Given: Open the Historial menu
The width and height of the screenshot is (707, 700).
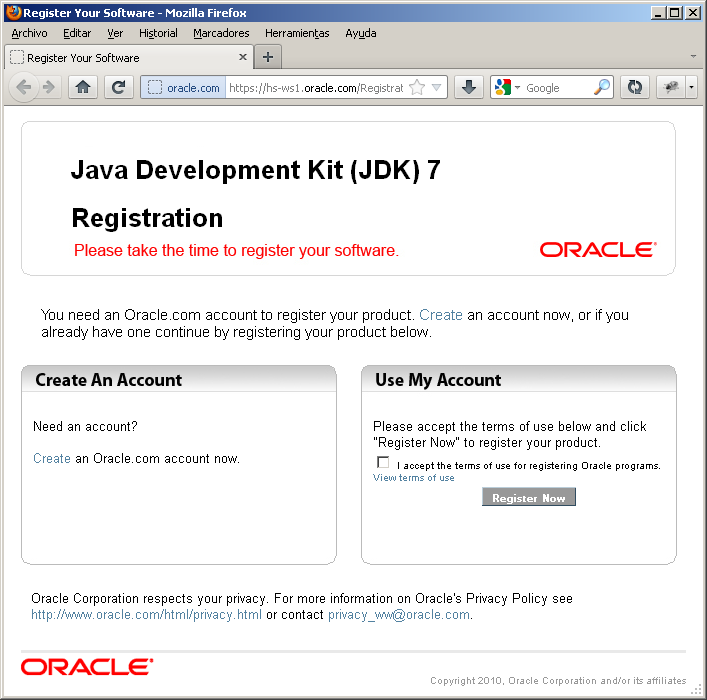Looking at the screenshot, I should [x=158, y=33].
